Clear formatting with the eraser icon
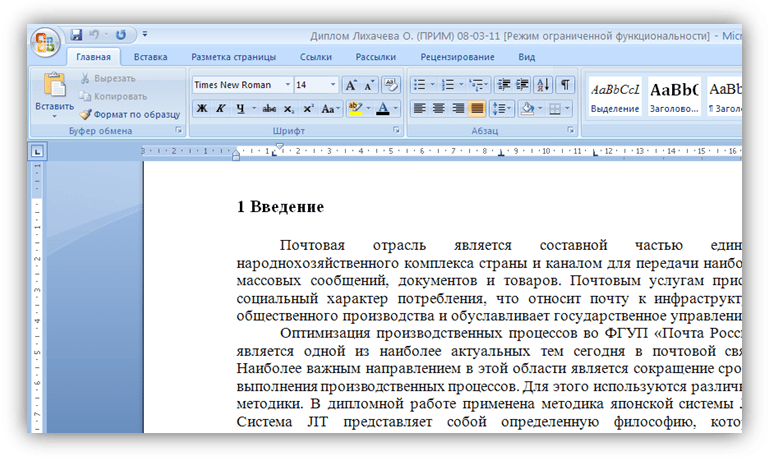Viewport: 768px width, 457px height. [390, 85]
